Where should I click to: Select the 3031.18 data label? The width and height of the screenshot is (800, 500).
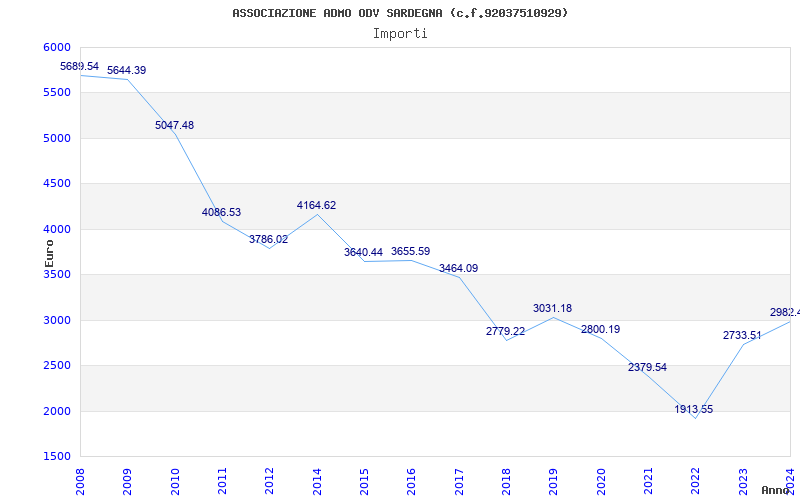tap(552, 308)
